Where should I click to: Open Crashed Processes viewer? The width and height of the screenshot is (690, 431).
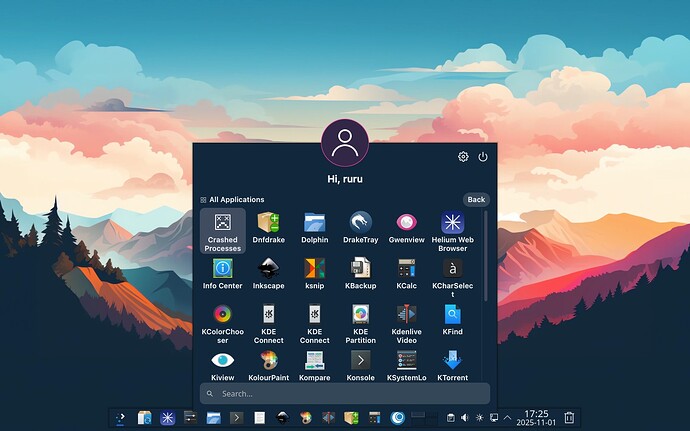(222, 230)
